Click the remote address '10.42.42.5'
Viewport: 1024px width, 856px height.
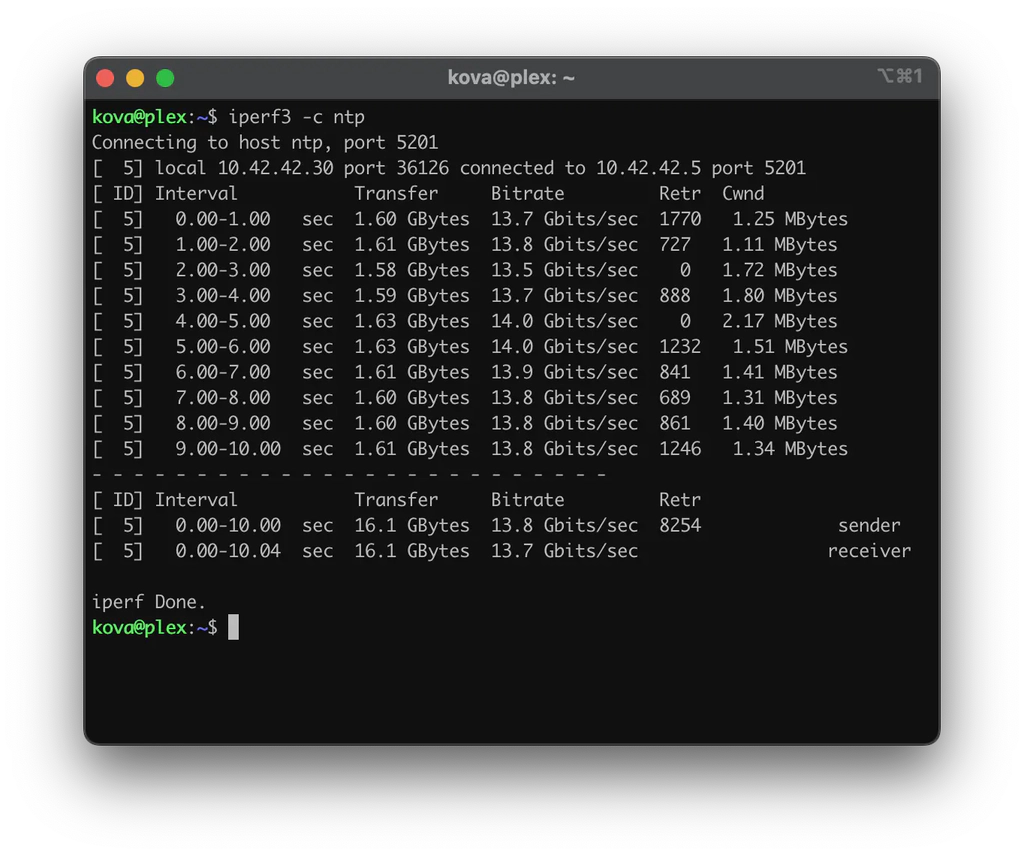(x=648, y=168)
